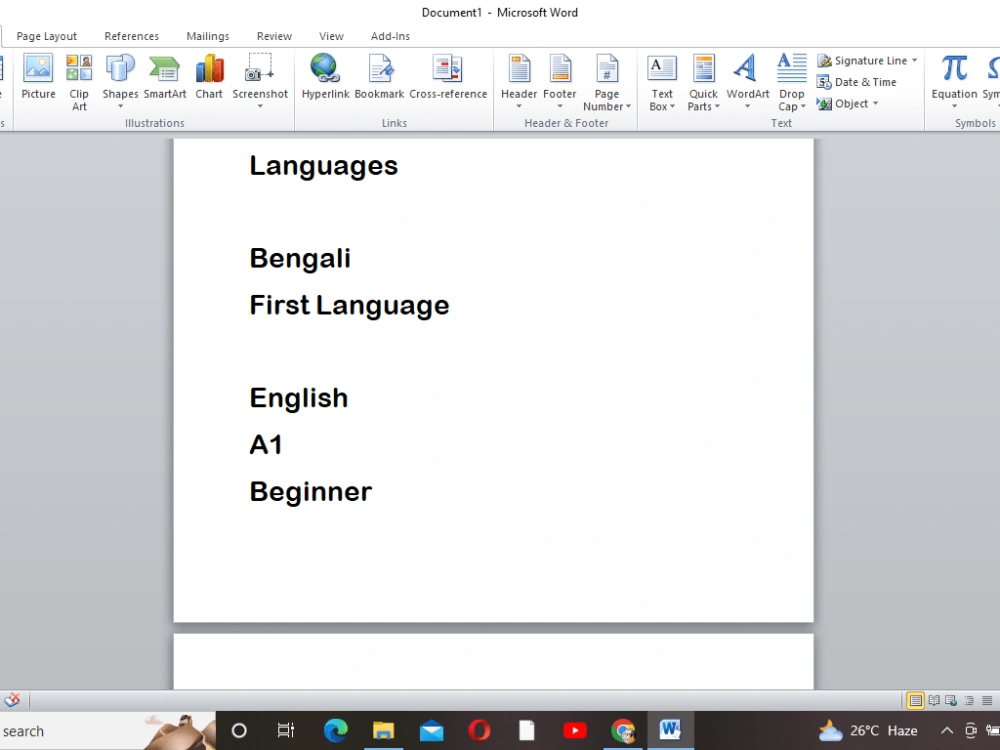This screenshot has height=750, width=1000.
Task: Expand the Header dropdown arrow
Action: pos(518,107)
